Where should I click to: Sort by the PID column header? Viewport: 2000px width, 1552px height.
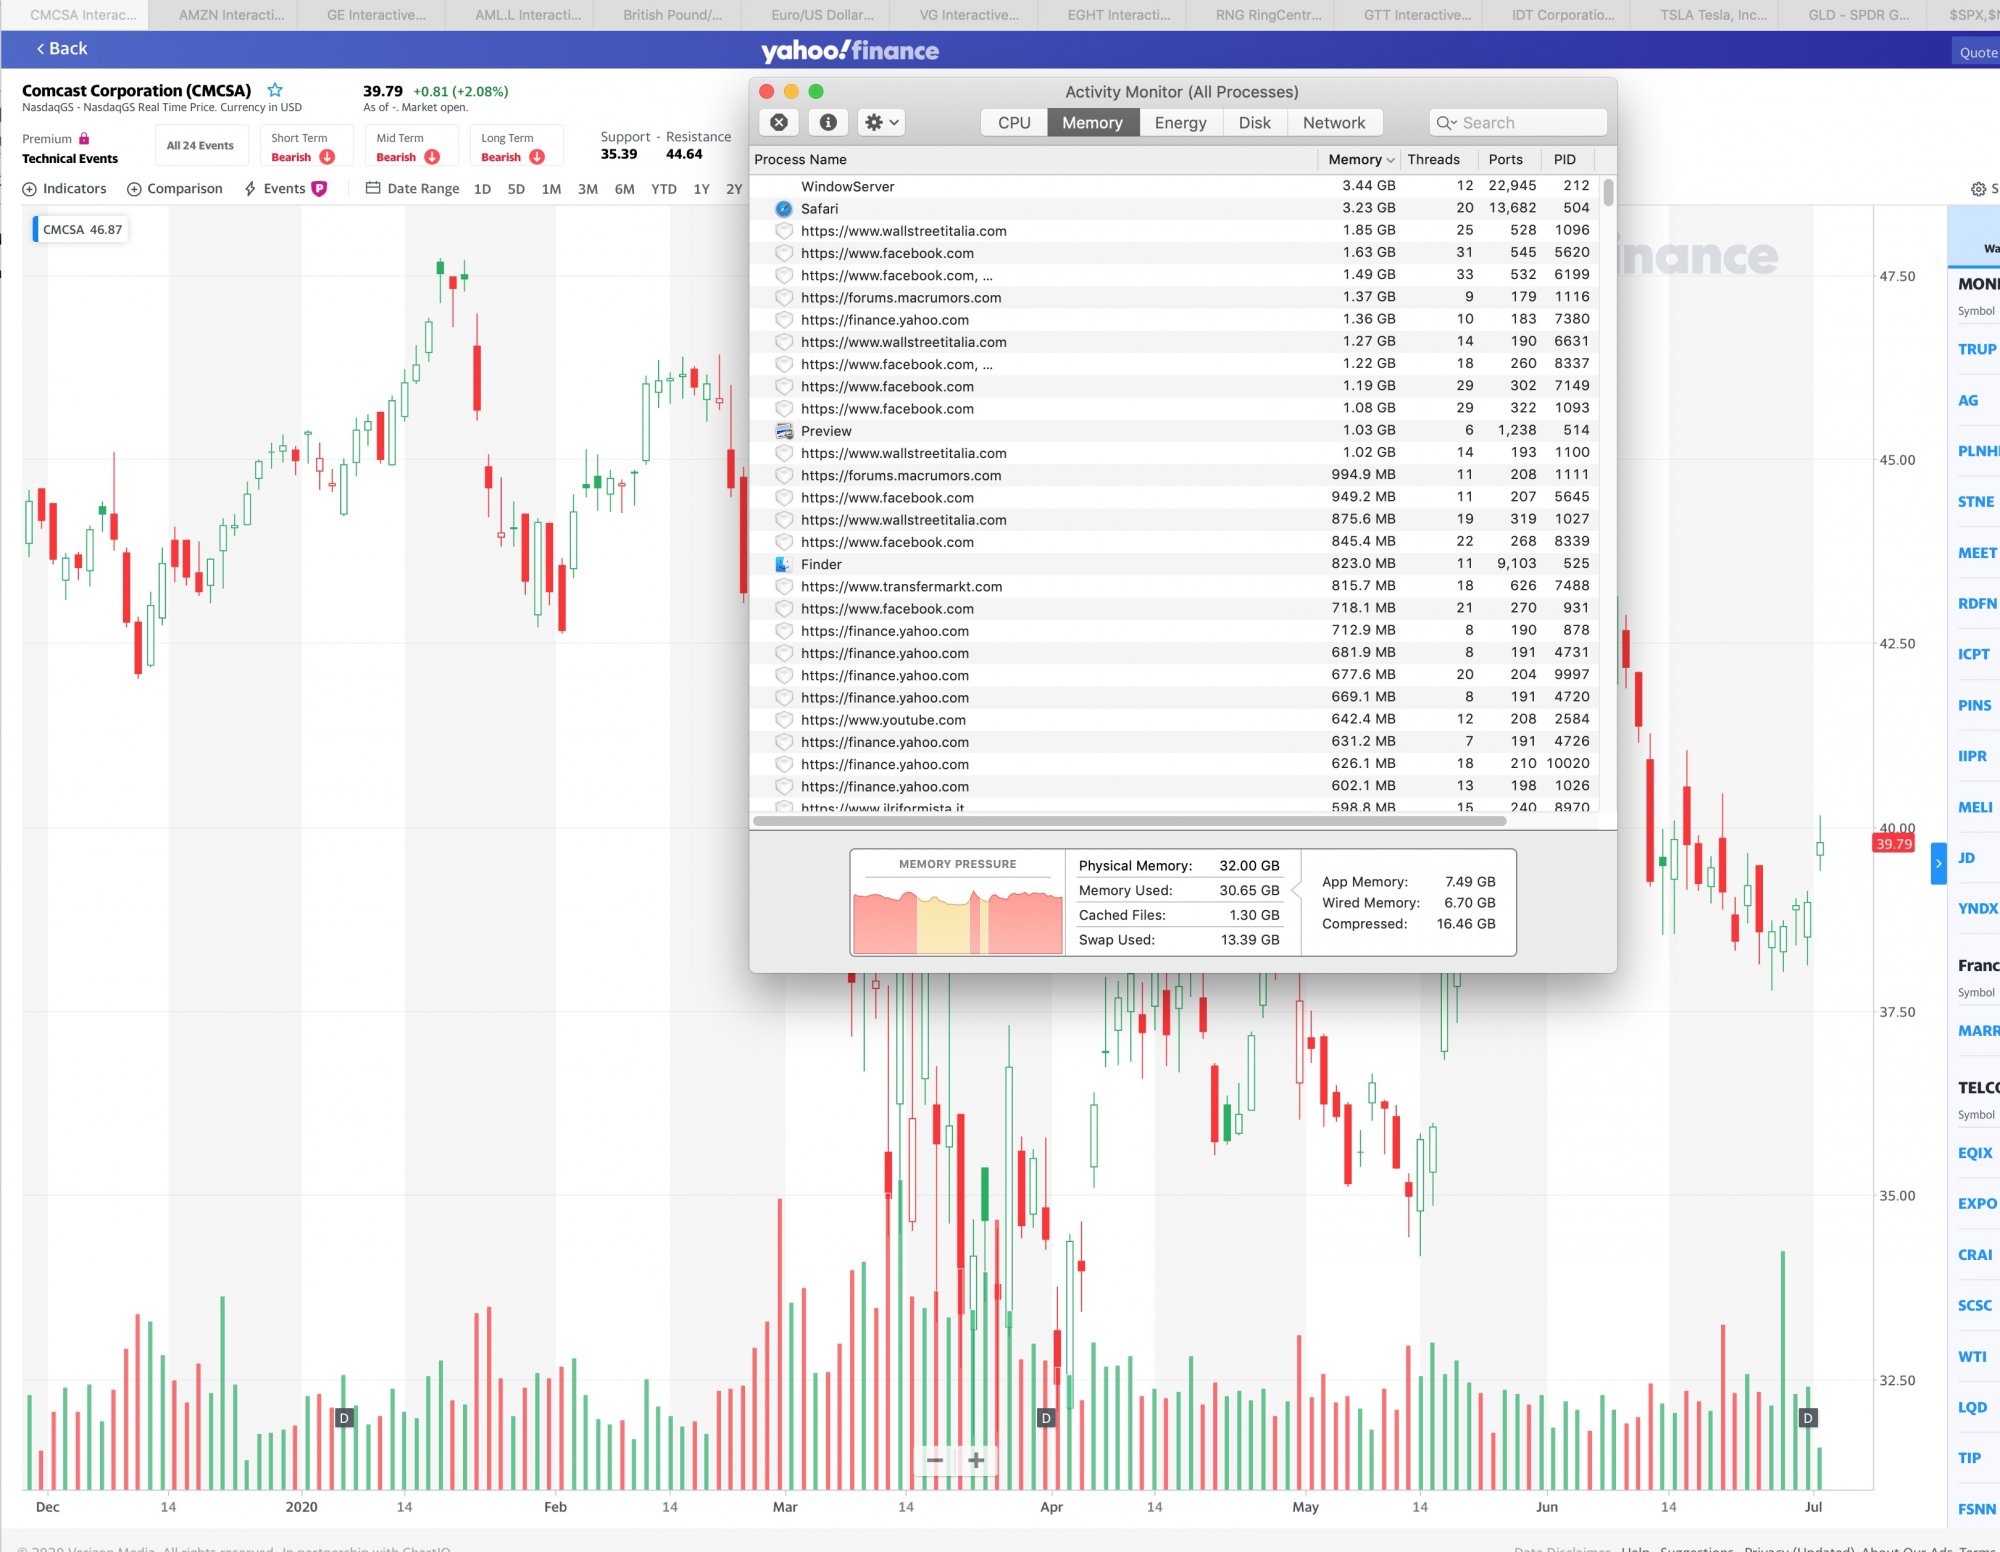1565,159
